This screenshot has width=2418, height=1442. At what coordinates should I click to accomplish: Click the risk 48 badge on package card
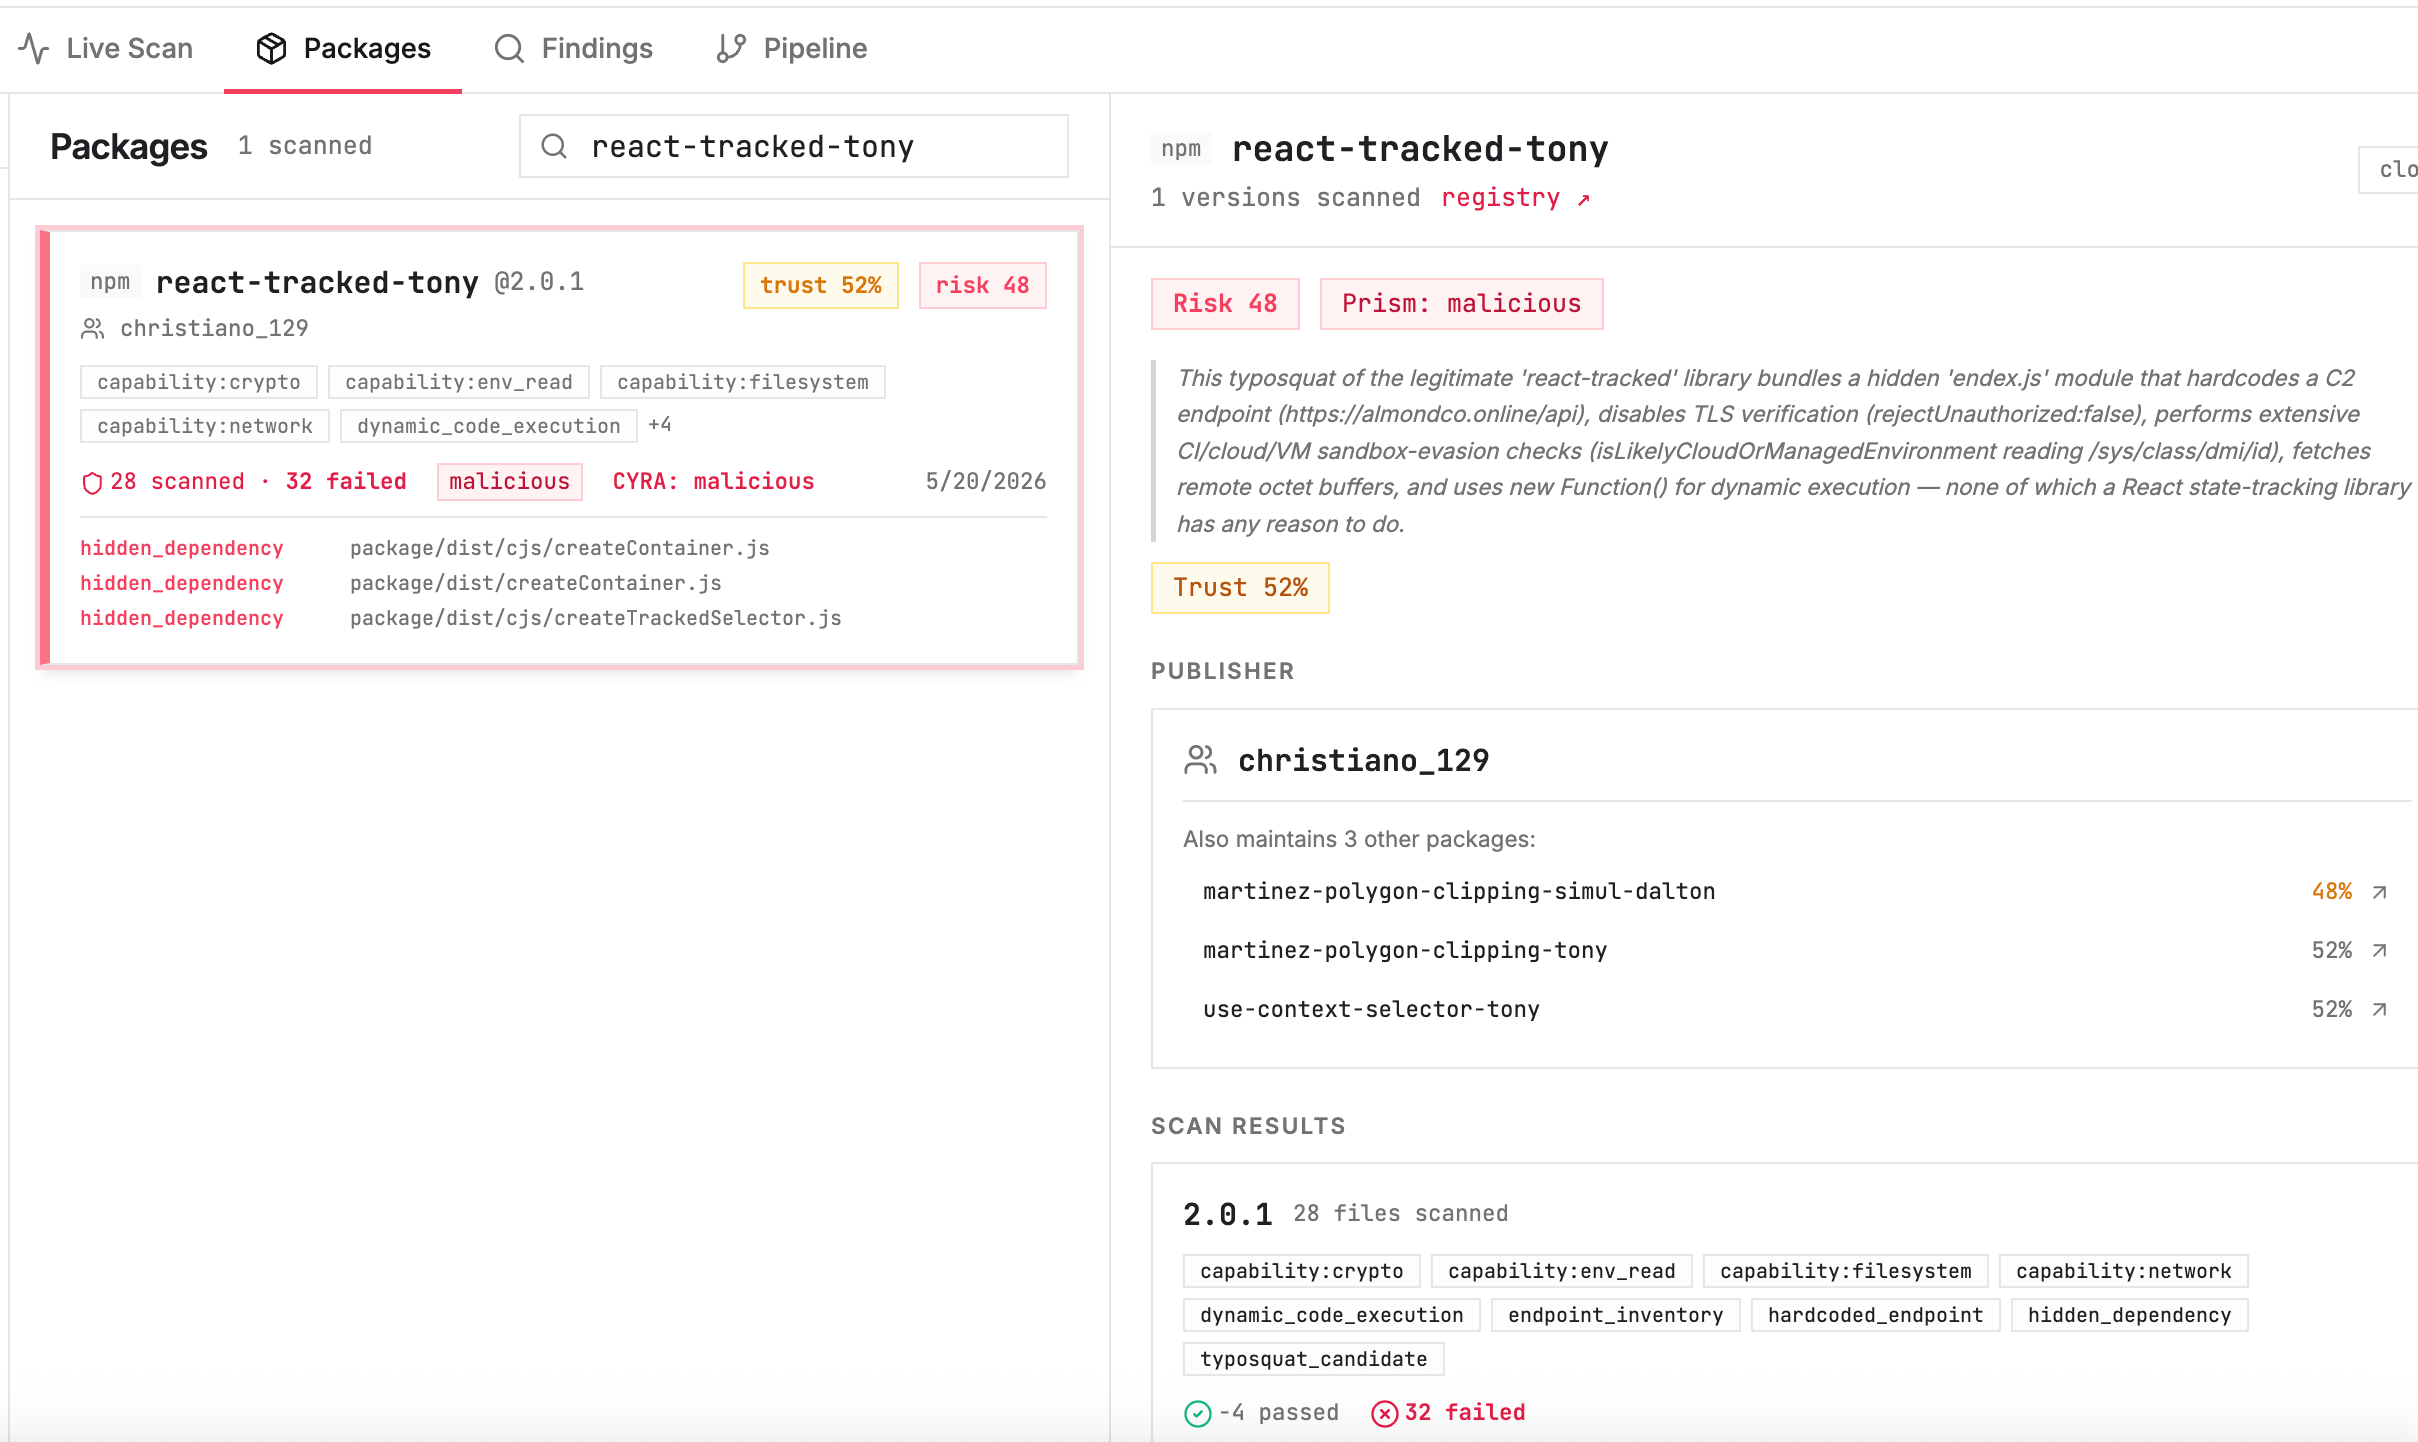[x=982, y=286]
